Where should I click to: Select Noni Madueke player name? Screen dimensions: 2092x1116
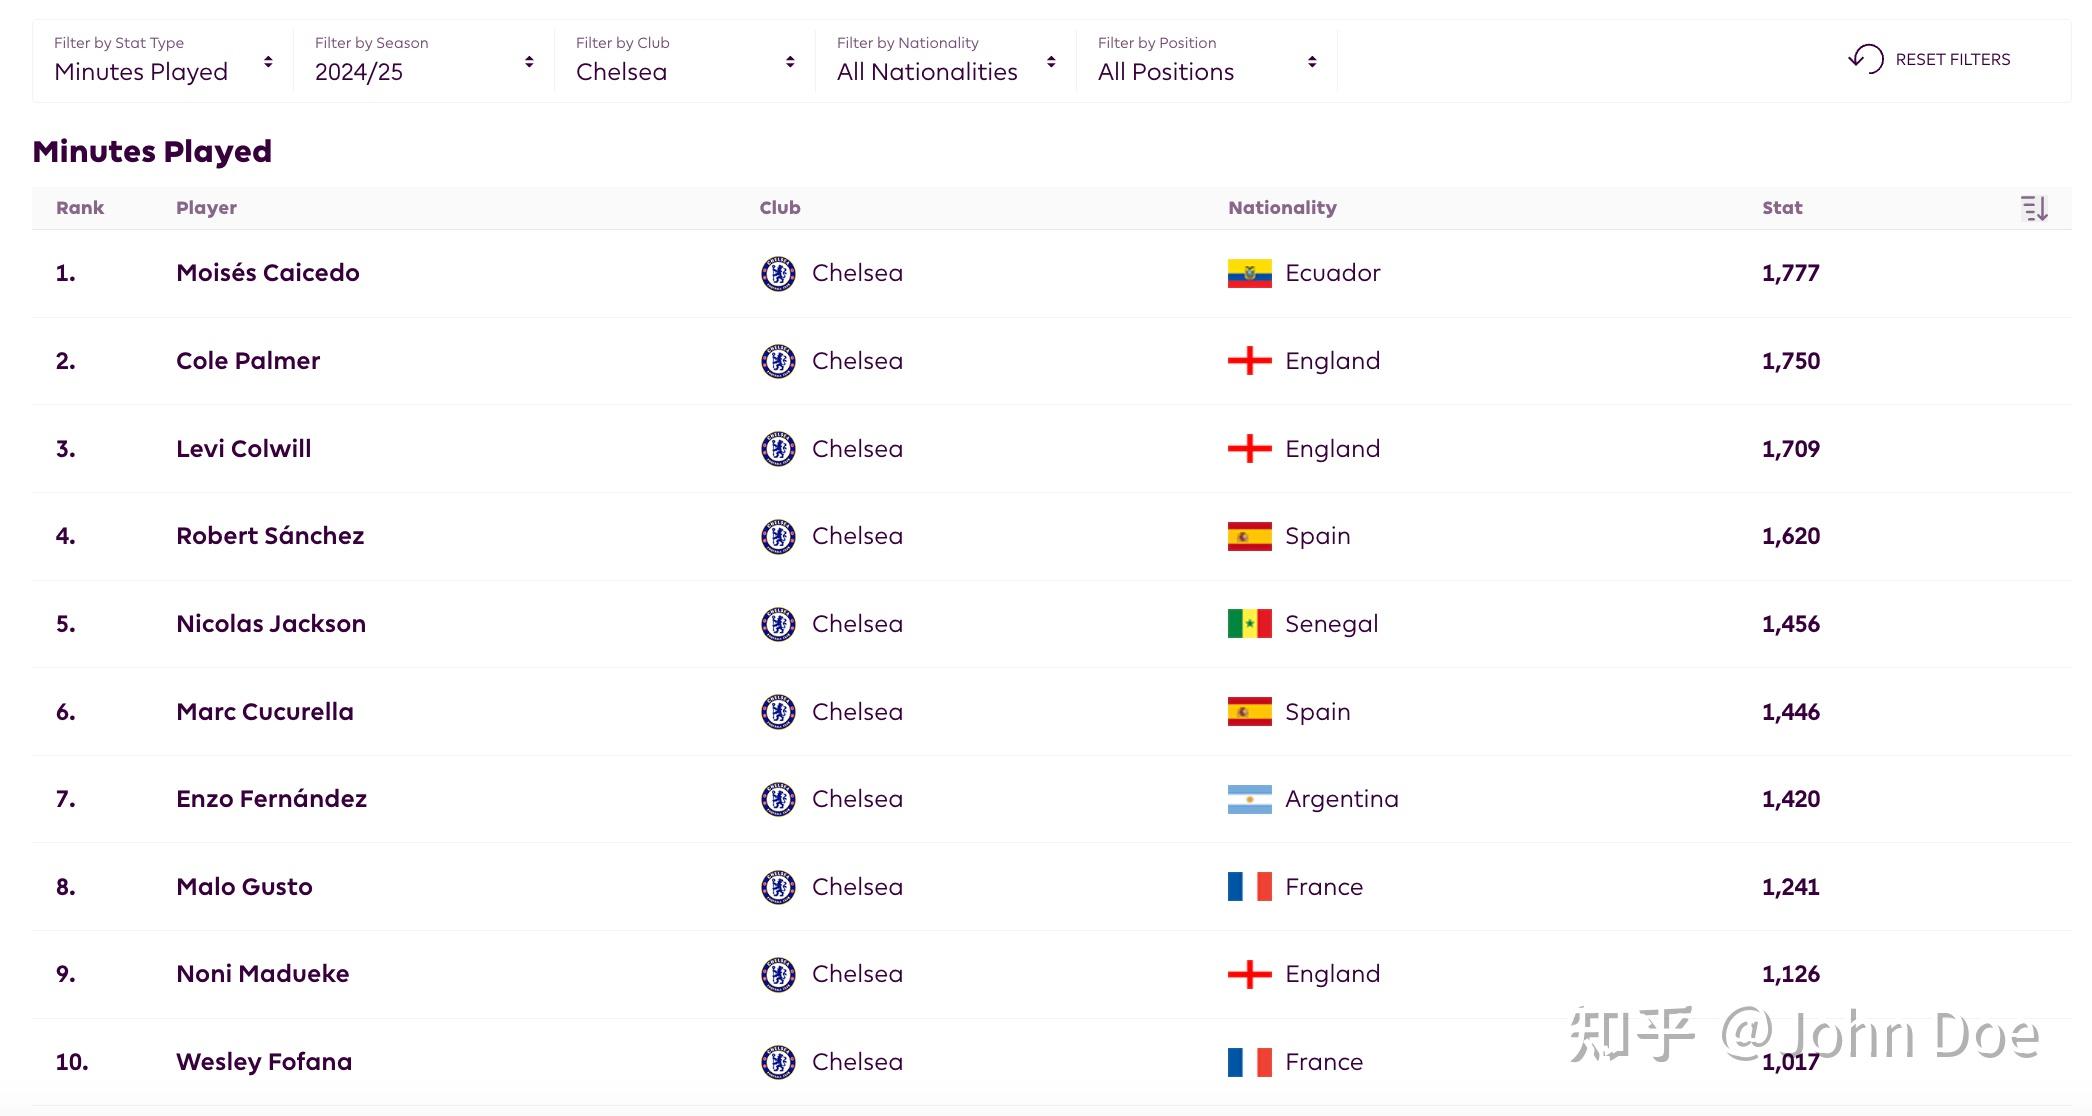click(263, 974)
